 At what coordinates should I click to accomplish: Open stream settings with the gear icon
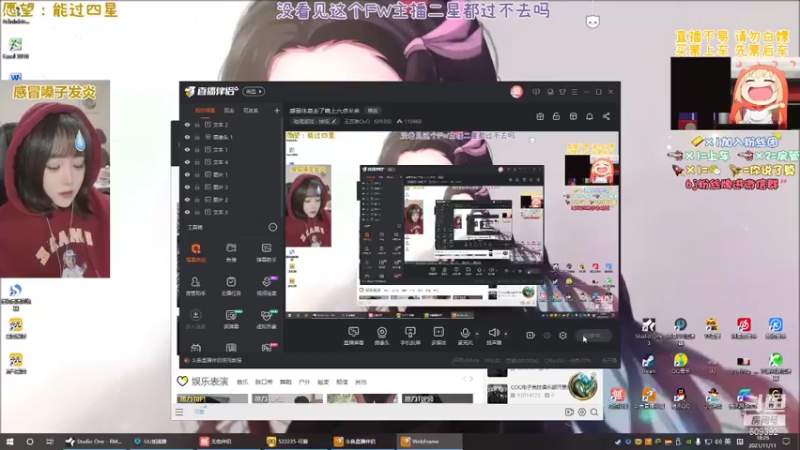(563, 335)
